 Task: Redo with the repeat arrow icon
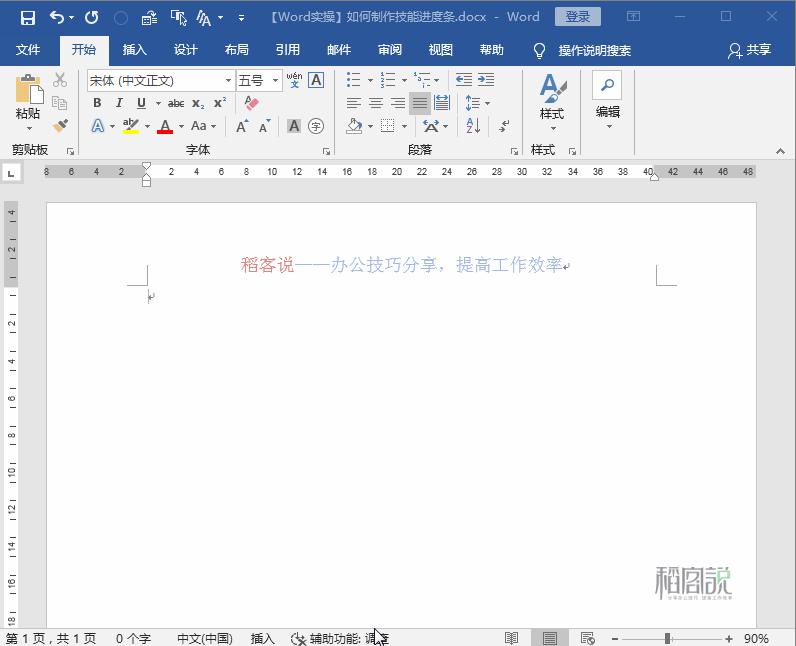[x=92, y=18]
